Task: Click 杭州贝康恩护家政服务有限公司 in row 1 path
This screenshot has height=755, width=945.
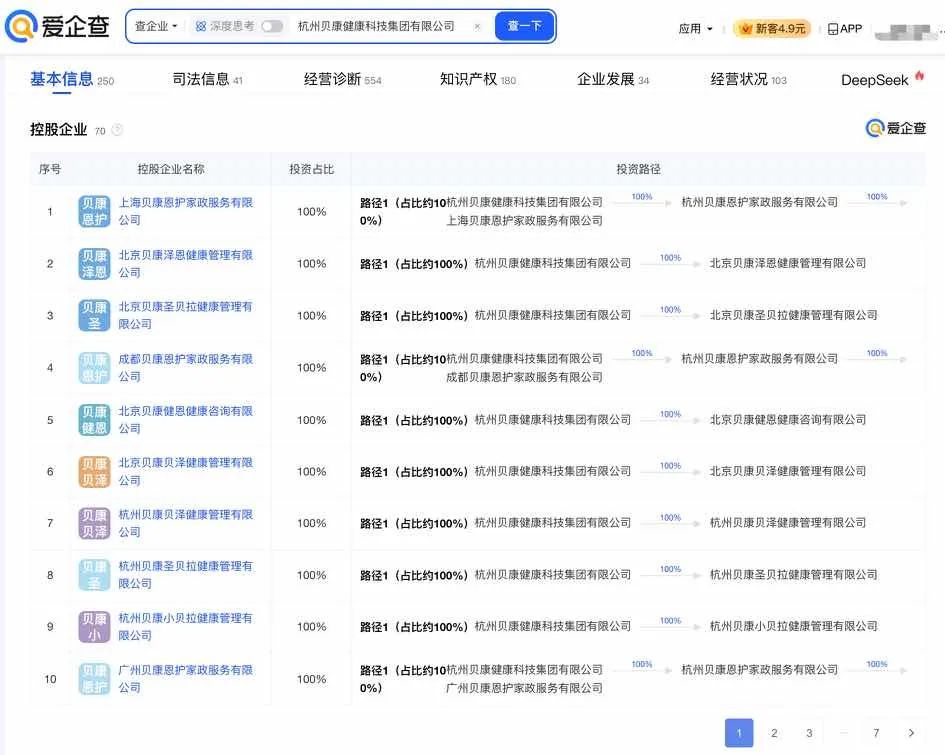Action: click(x=759, y=202)
